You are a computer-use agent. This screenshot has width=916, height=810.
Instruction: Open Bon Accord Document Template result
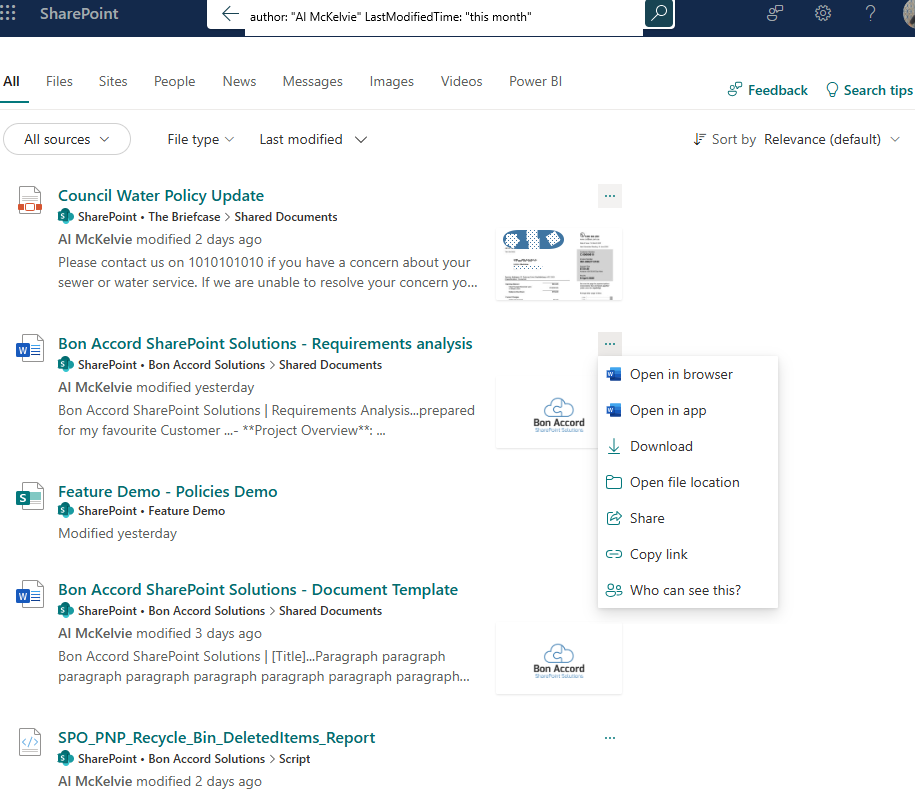(258, 590)
